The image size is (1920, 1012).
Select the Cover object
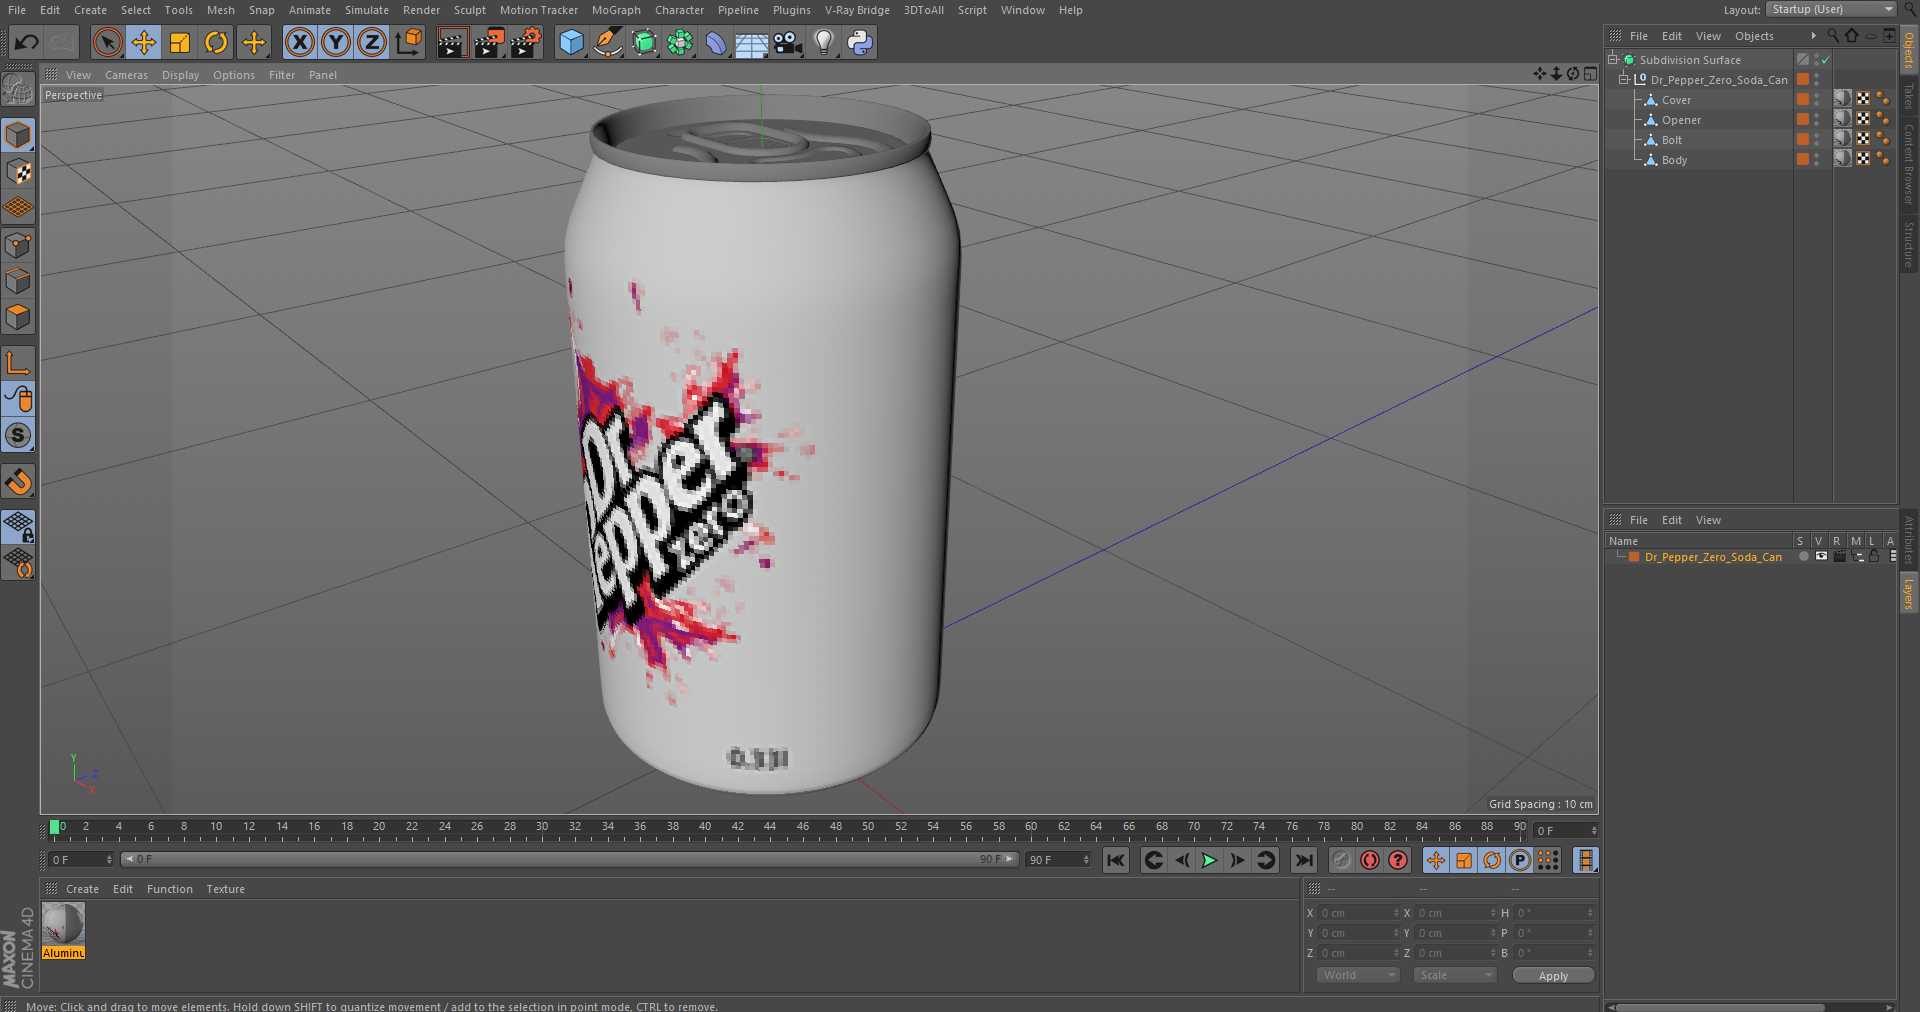point(1676,100)
